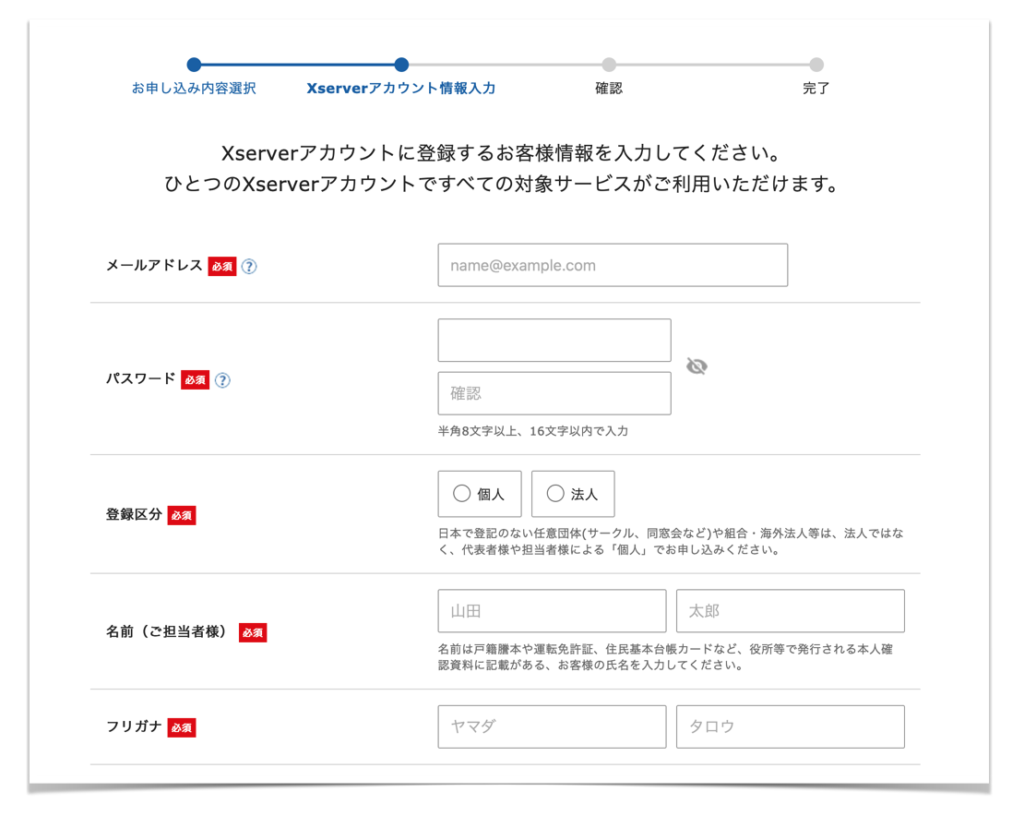
Task: Click the 完了 step label
Action: 816,88
